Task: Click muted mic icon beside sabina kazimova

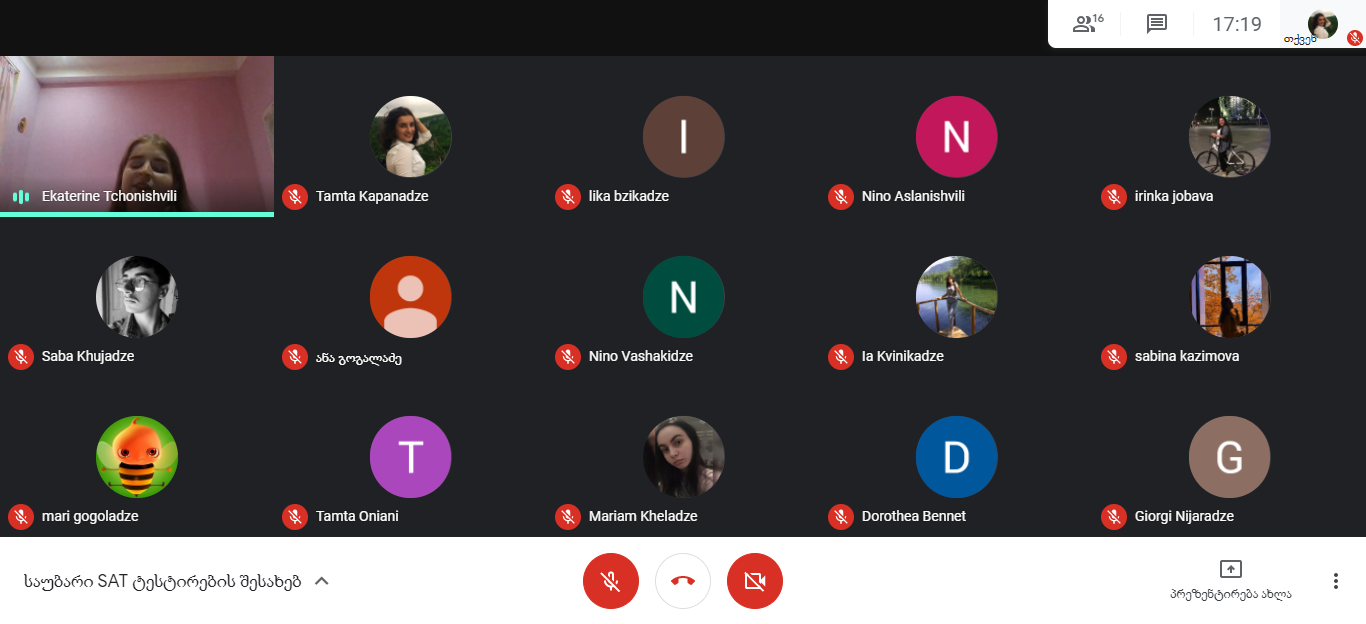Action: 1114,357
